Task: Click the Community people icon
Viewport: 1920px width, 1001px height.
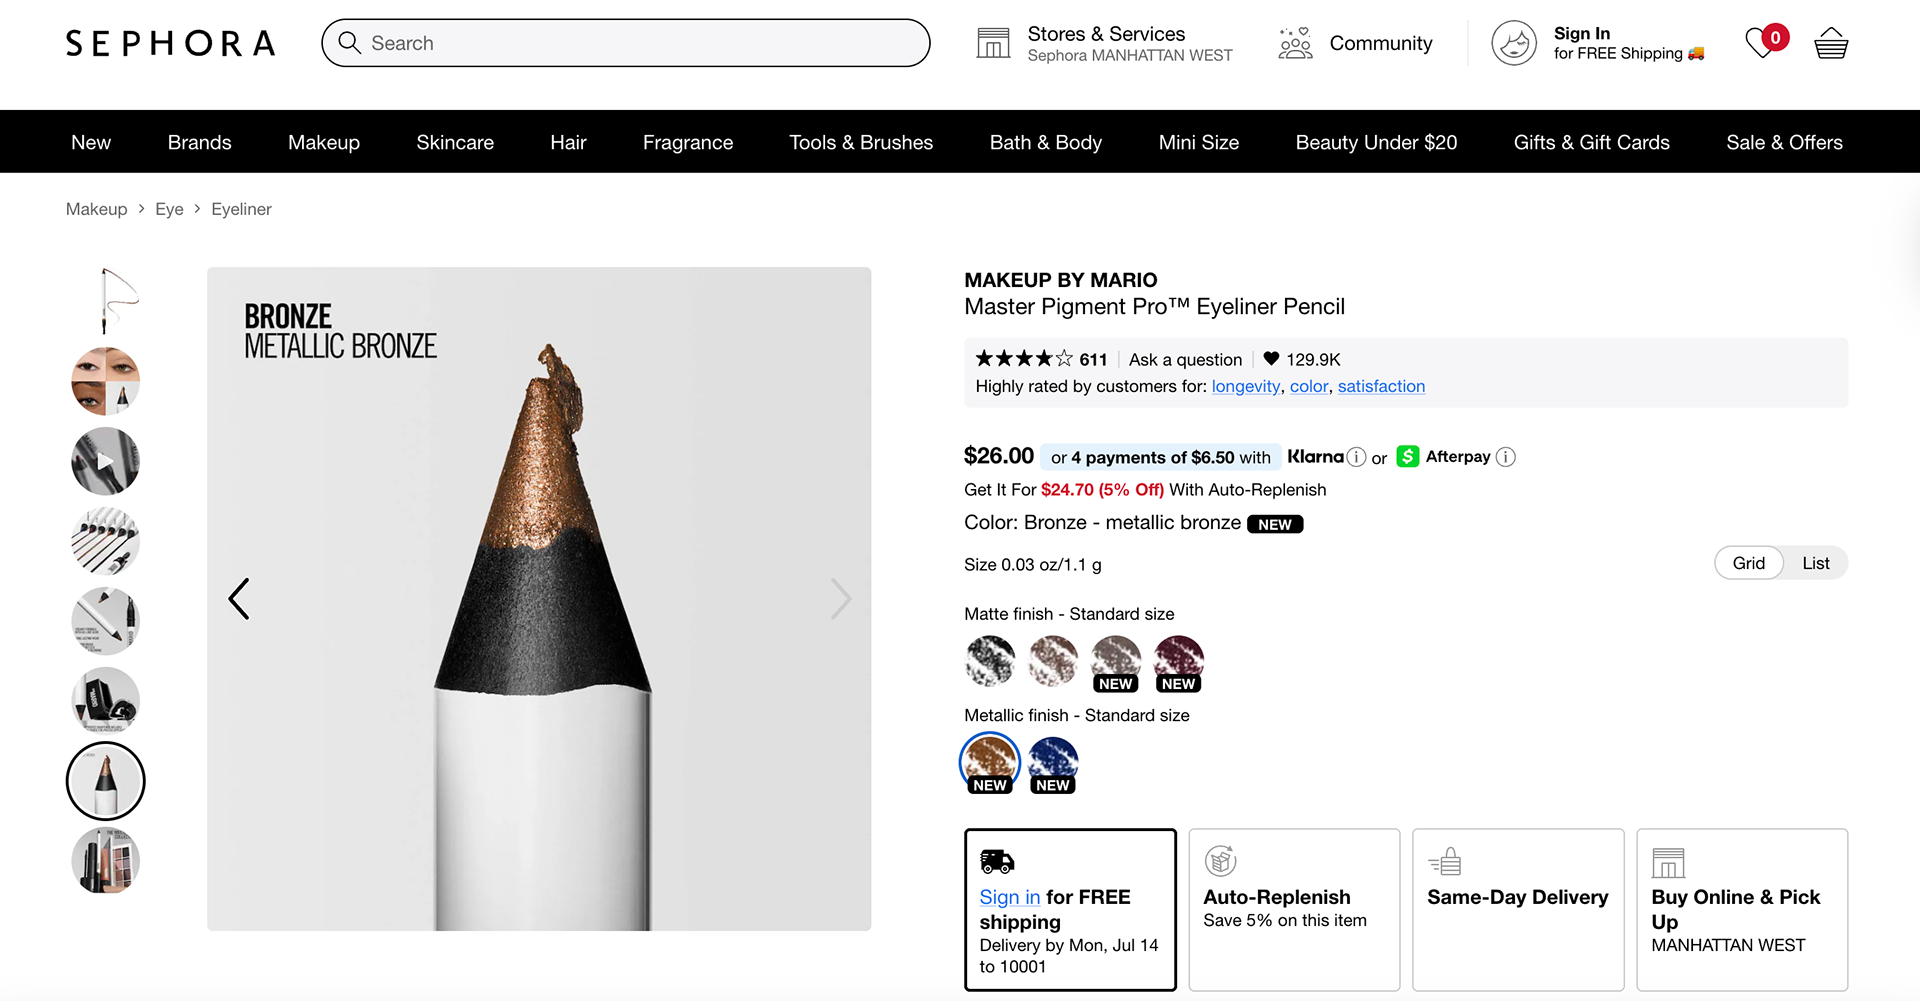Action: click(x=1295, y=44)
